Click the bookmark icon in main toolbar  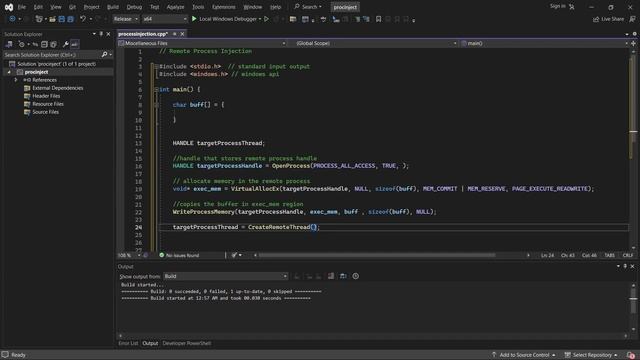pyautogui.click(x=378, y=19)
